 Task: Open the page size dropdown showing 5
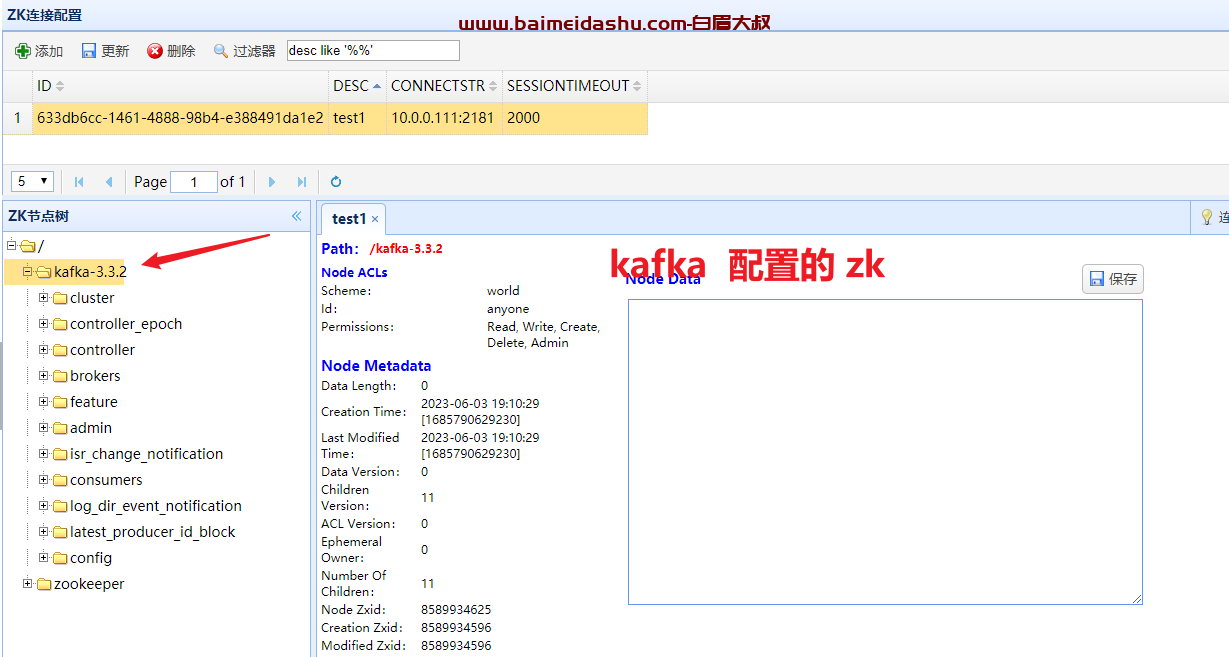pos(32,181)
